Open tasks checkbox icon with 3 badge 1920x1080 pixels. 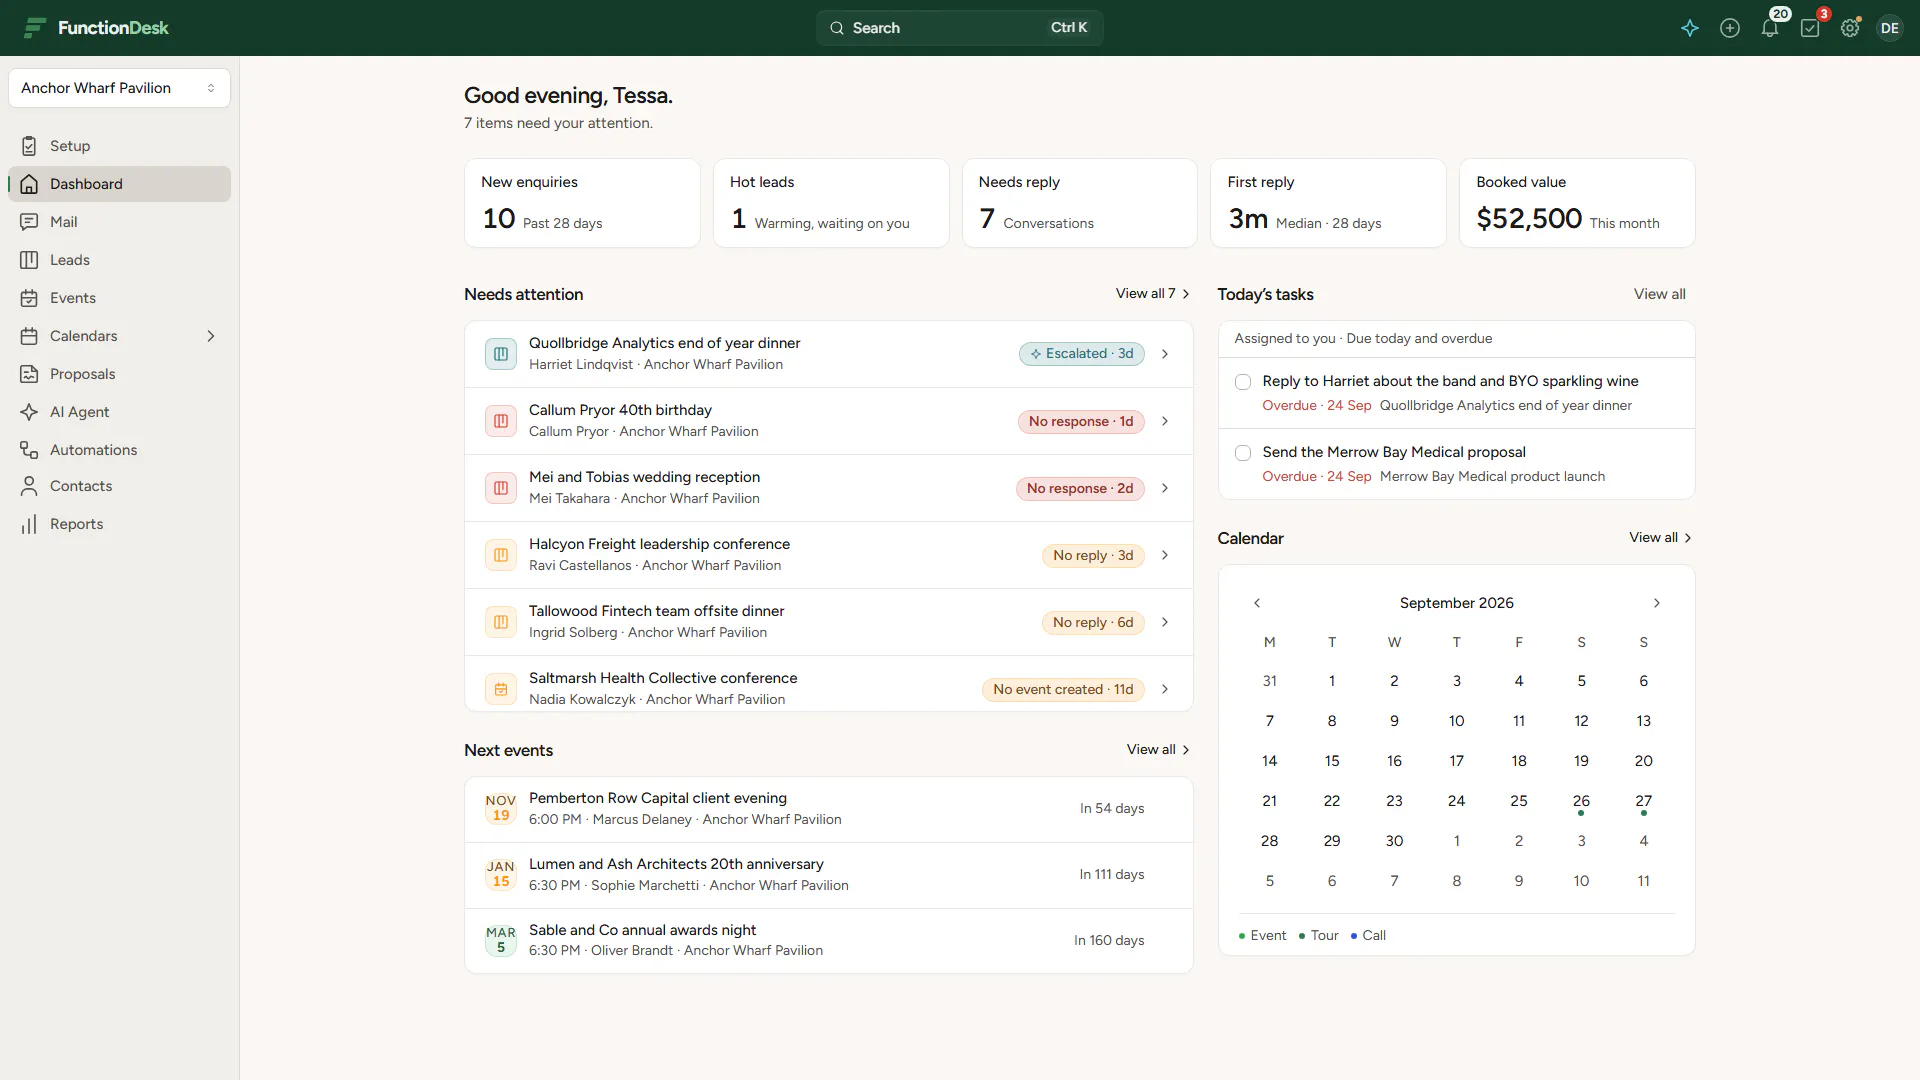[1810, 28]
